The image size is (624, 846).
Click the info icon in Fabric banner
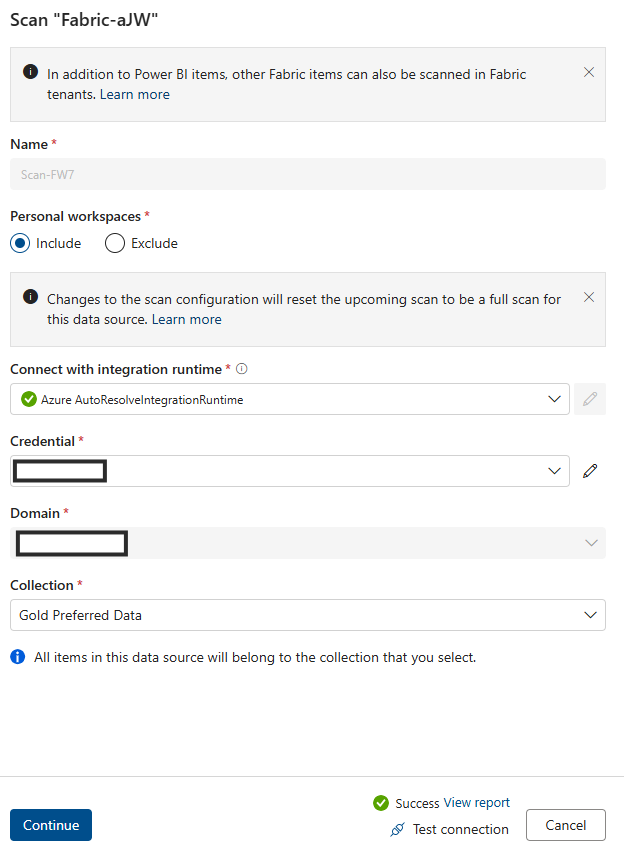[x=30, y=73]
